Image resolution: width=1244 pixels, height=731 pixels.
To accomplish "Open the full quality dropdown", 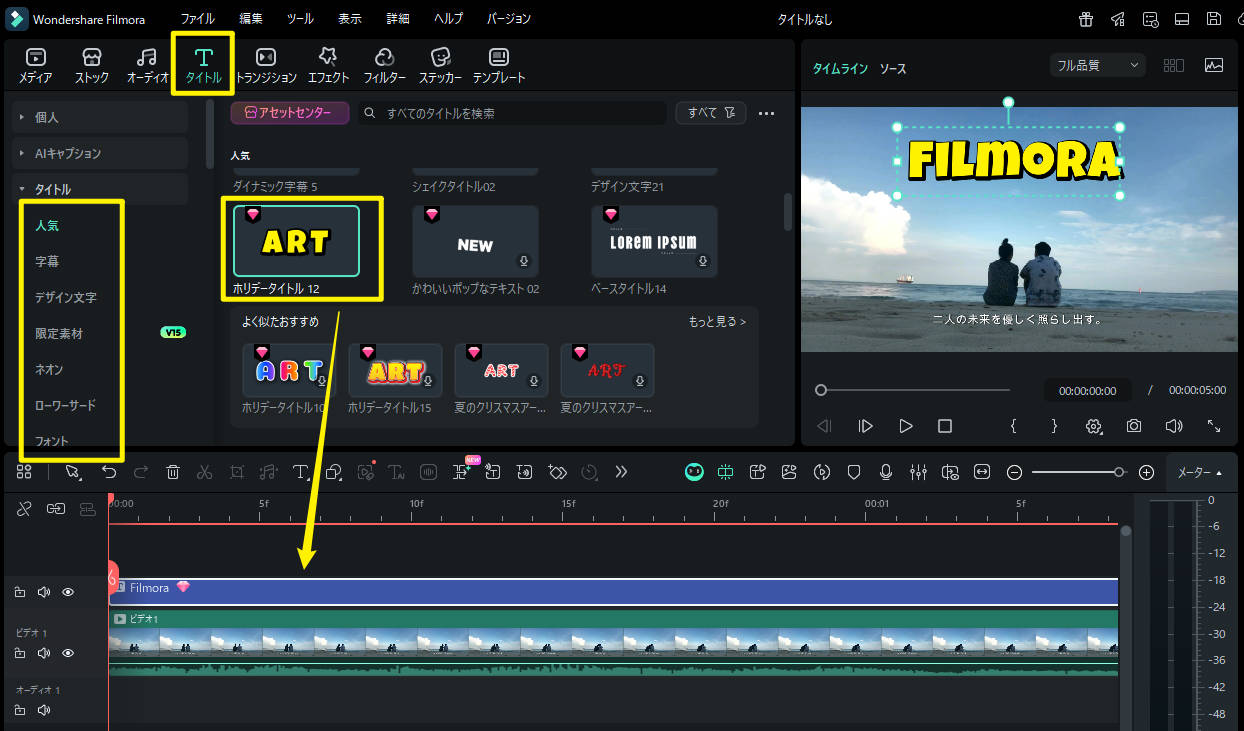I will click(1097, 65).
